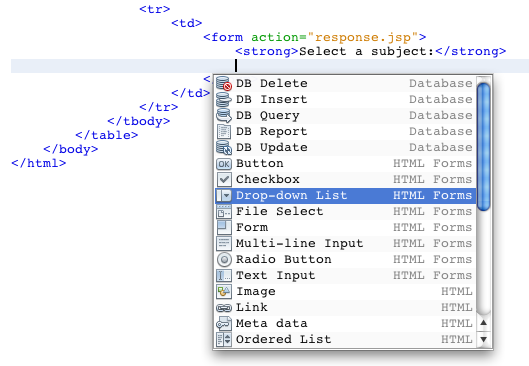Viewport: 529px width, 366px height.
Task: Pick the Checkbox icon in the list
Action: [224, 179]
